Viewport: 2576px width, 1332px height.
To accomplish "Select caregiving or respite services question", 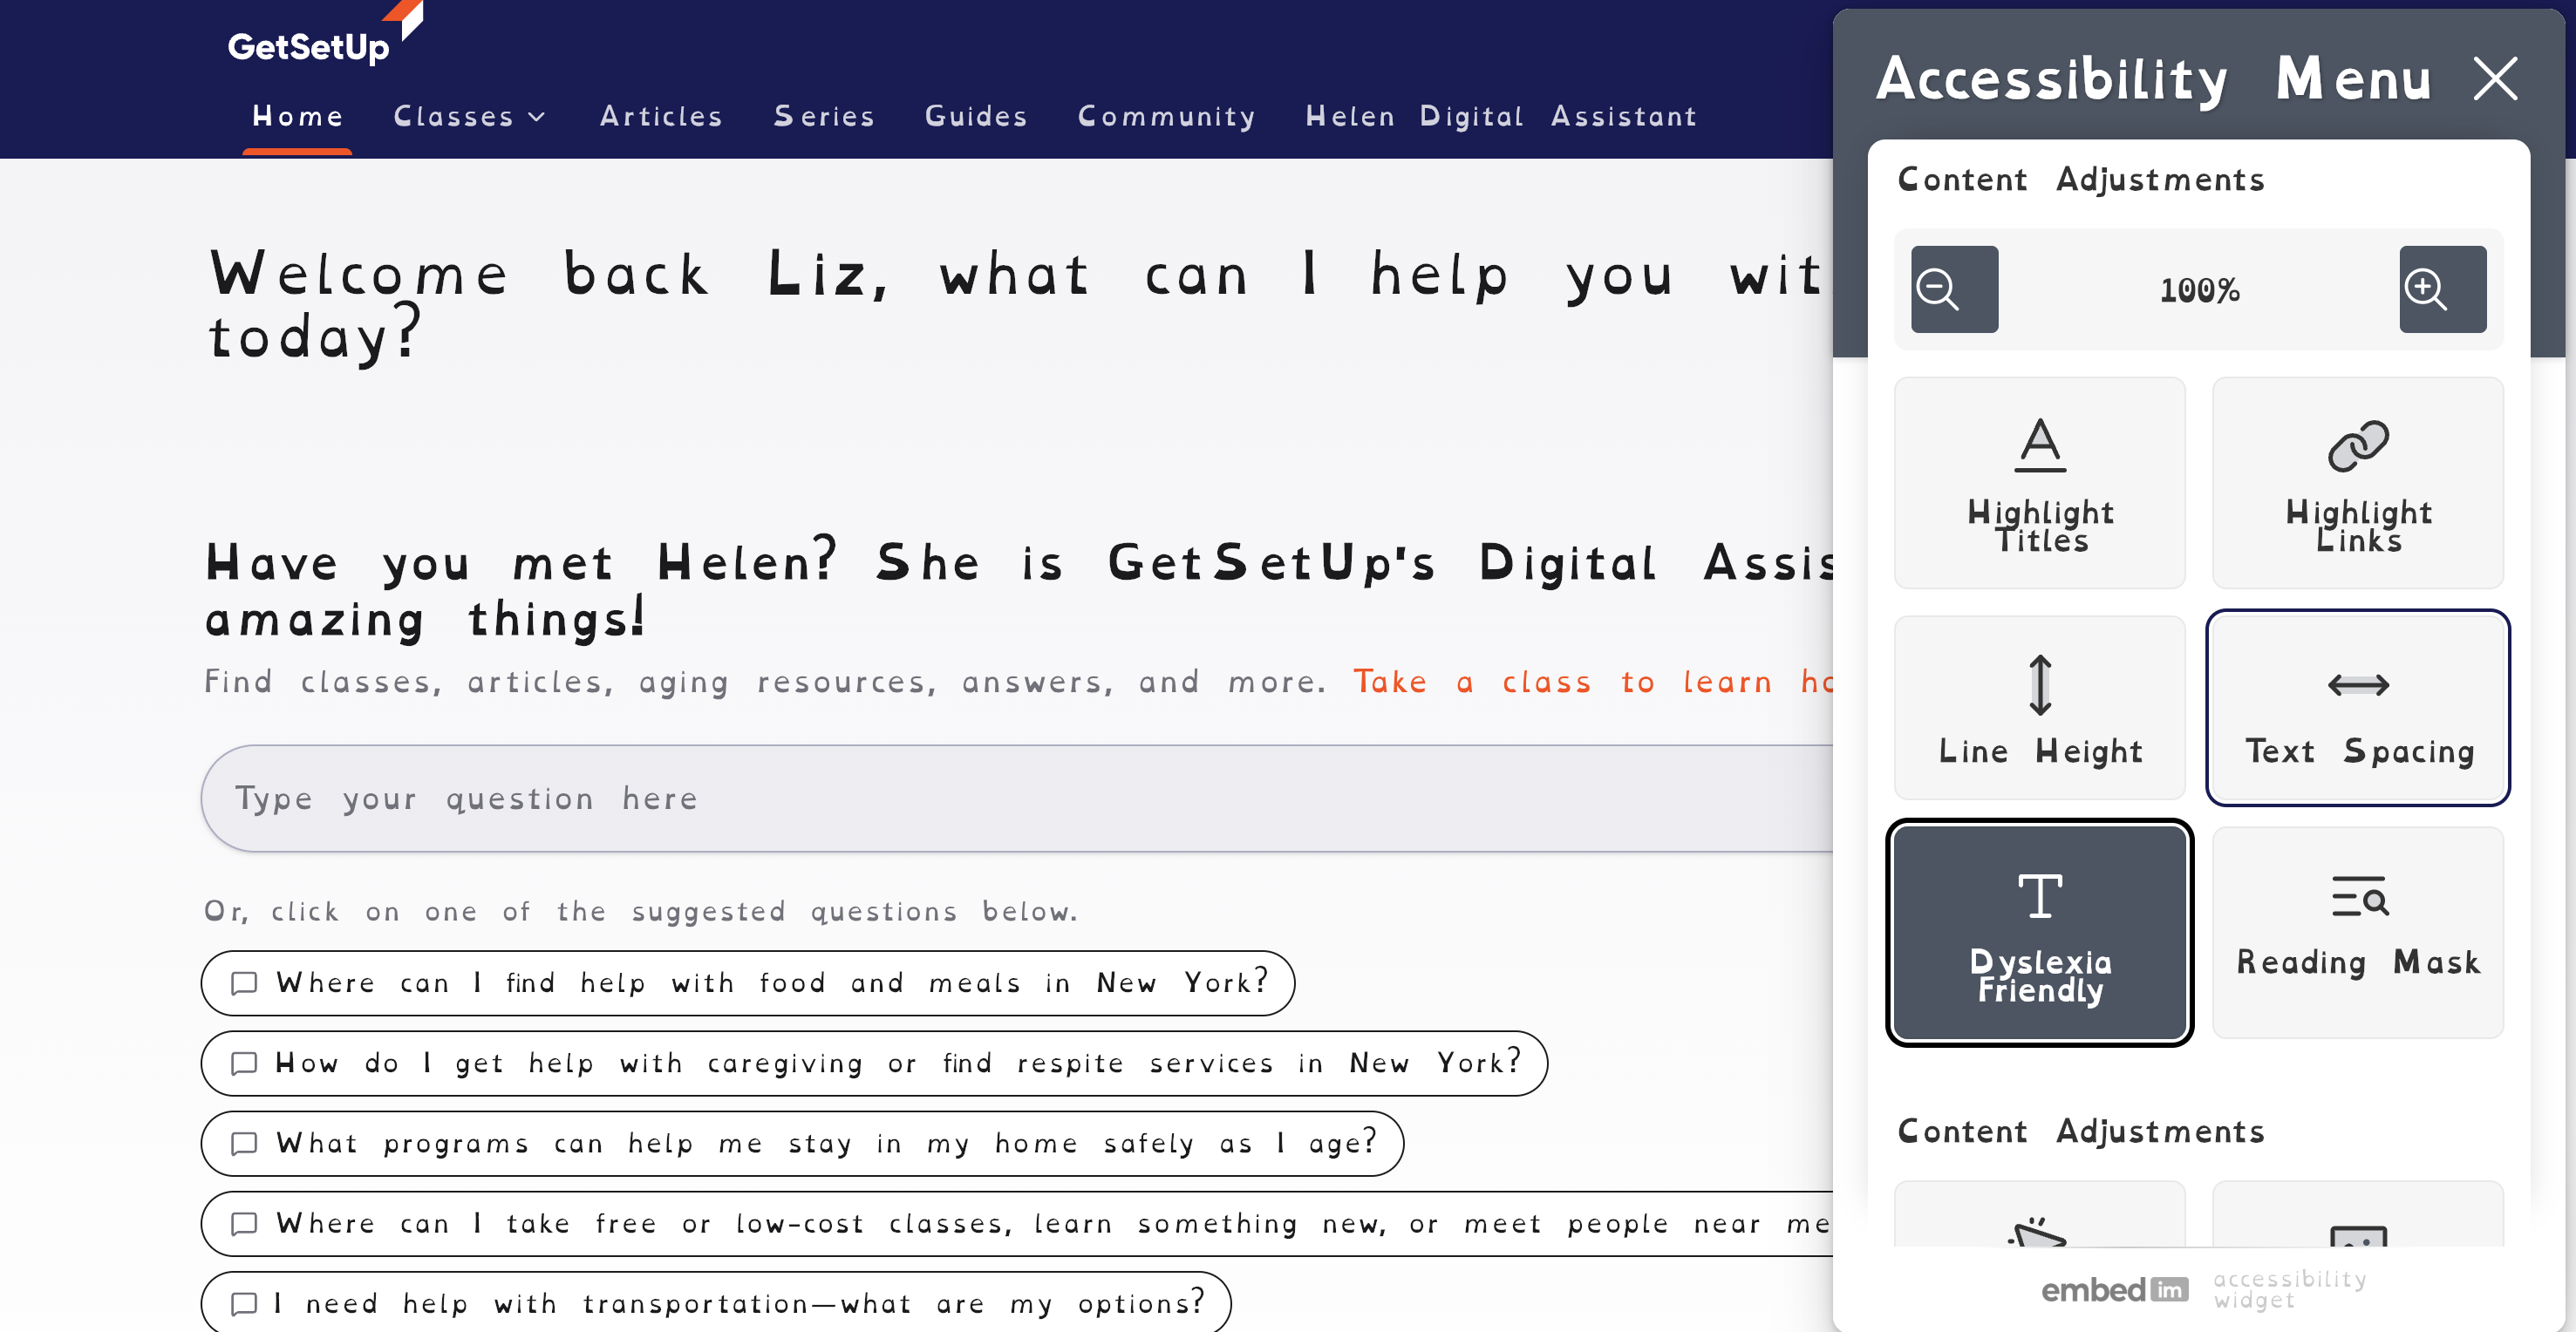I will [874, 1062].
